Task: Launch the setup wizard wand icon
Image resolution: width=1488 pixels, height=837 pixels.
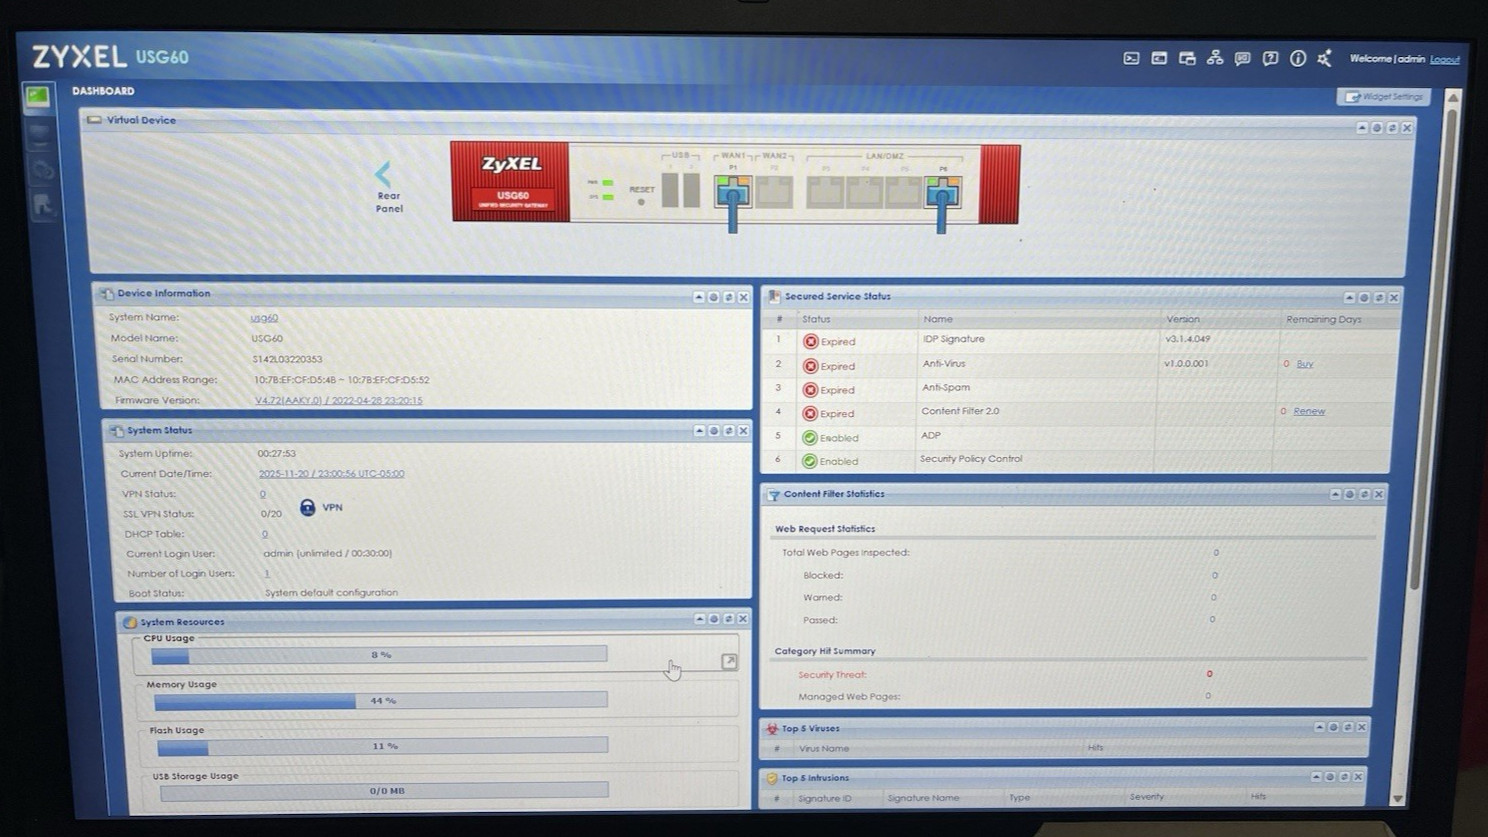Action: tap(1325, 58)
